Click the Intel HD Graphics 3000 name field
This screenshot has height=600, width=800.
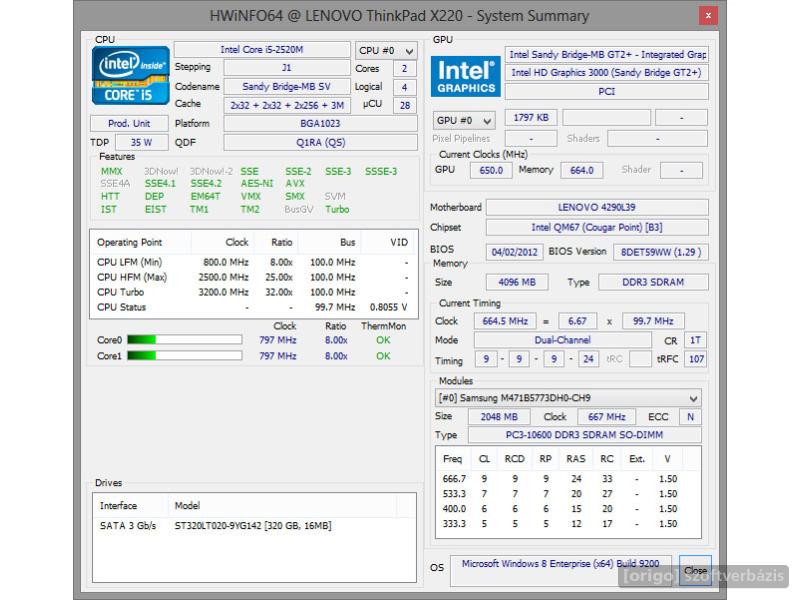click(x=607, y=73)
